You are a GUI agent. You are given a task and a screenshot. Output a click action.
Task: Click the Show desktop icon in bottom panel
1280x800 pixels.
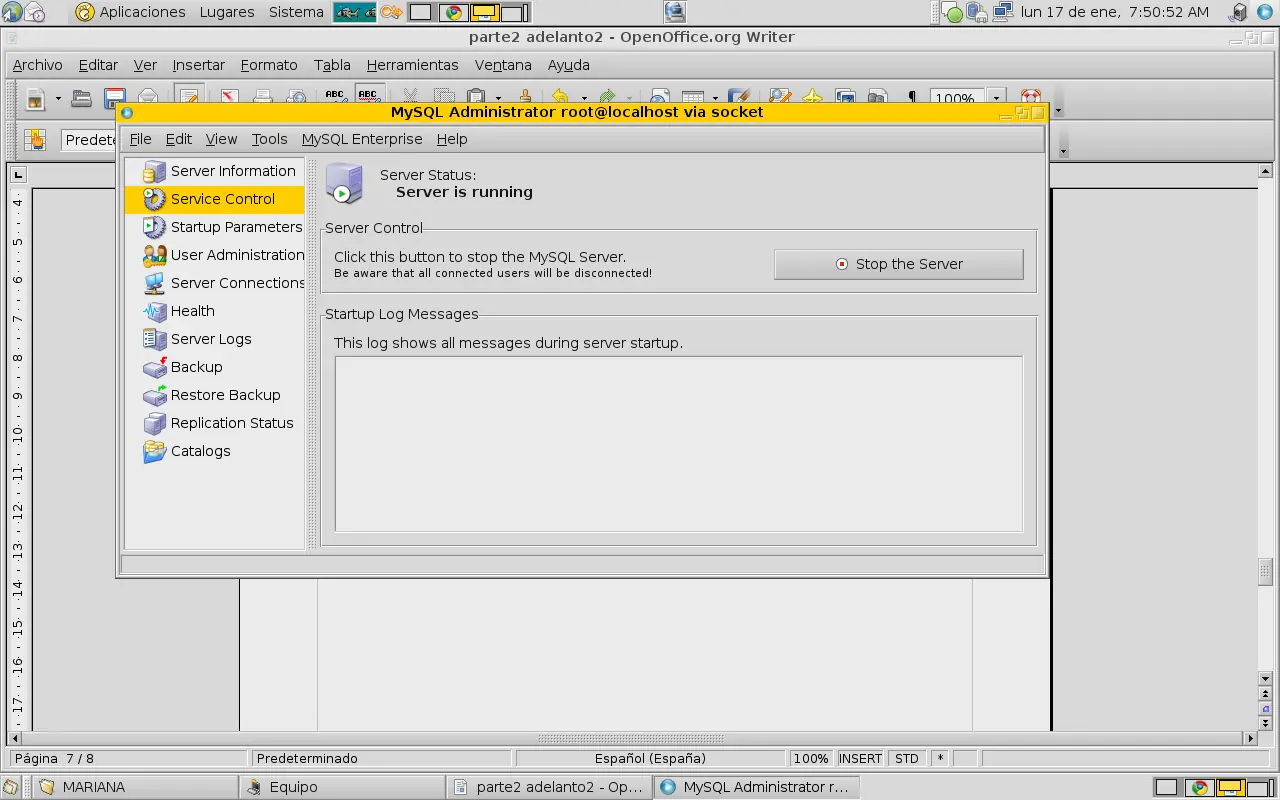10,787
